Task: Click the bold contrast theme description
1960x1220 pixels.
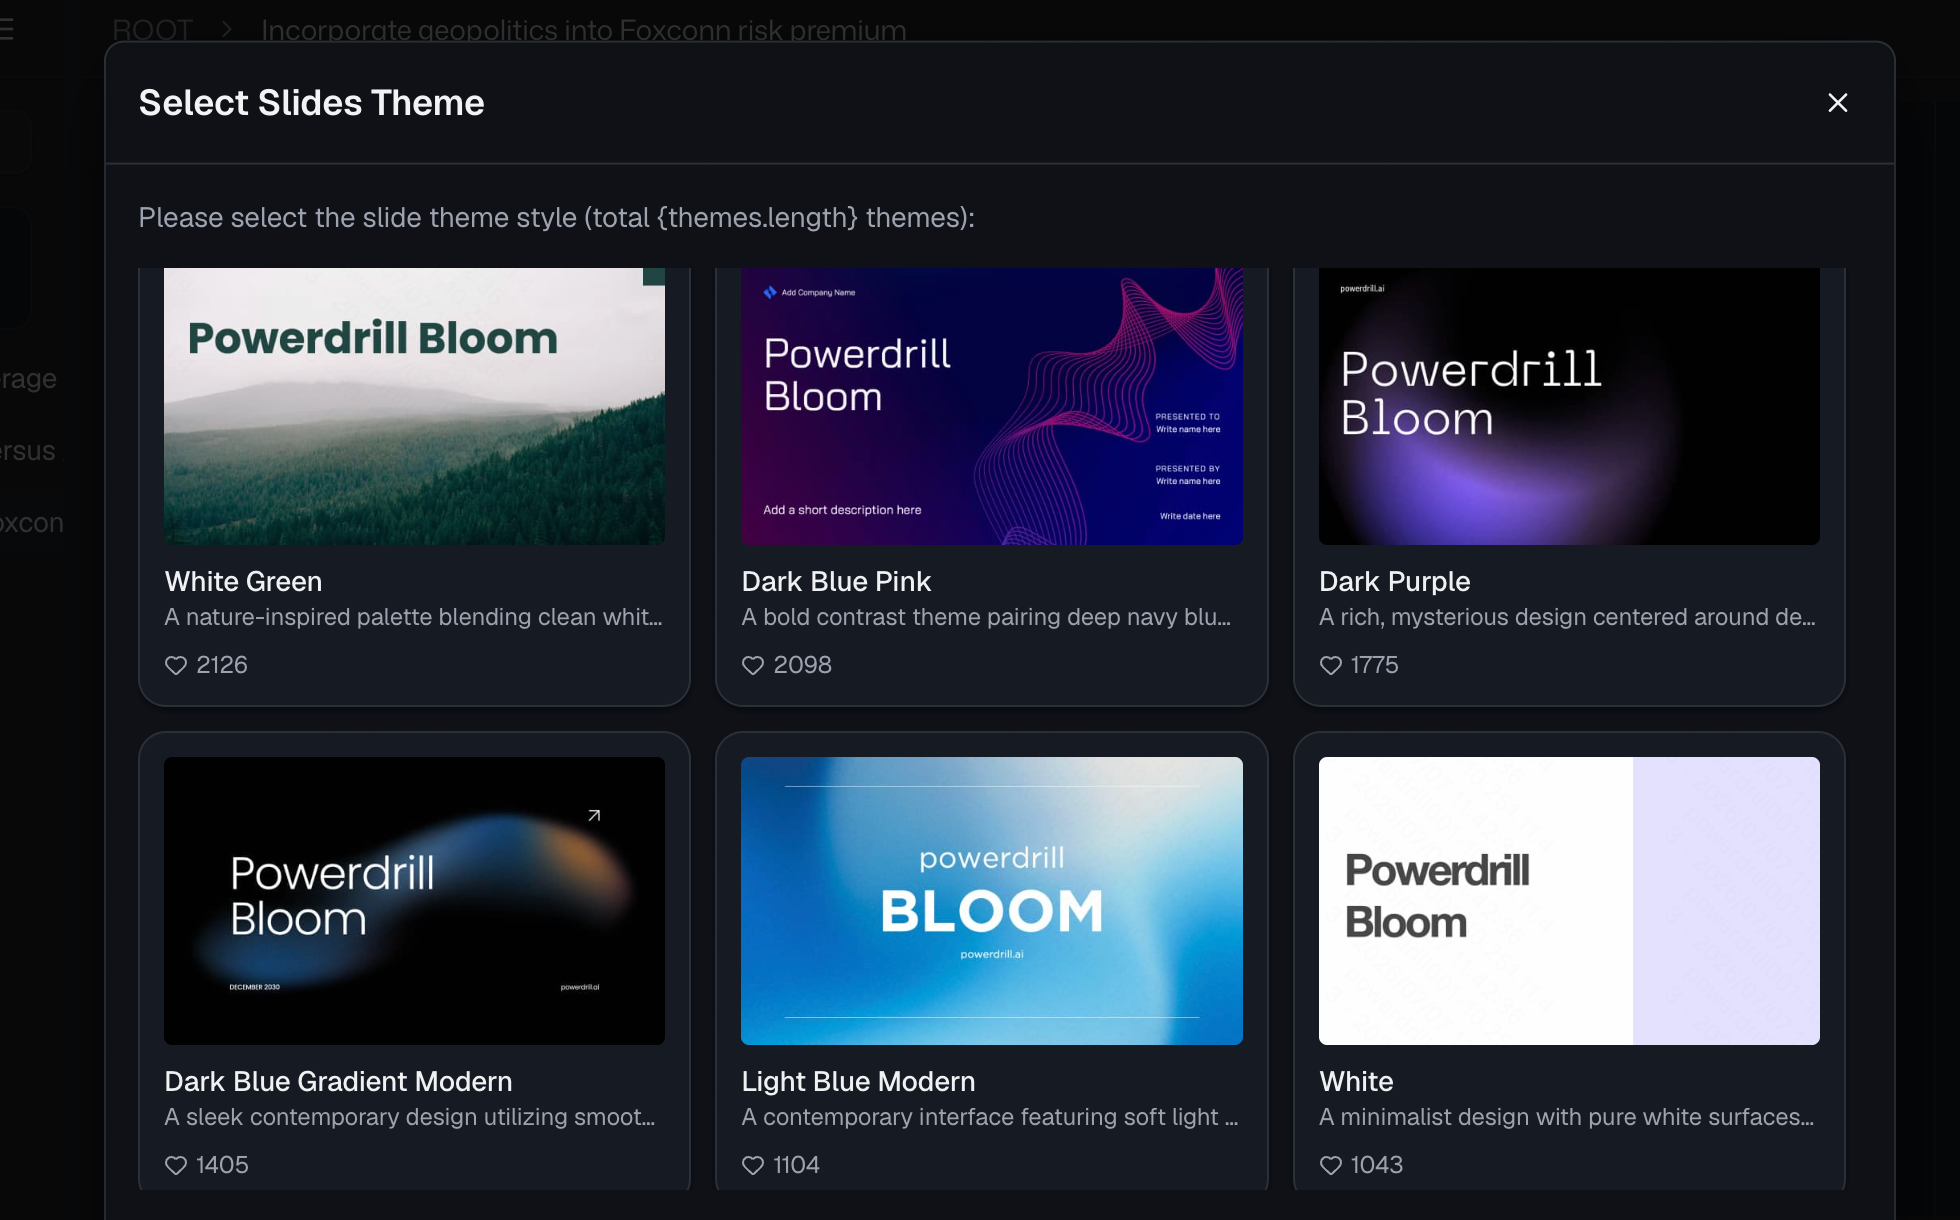Action: pos(986,617)
